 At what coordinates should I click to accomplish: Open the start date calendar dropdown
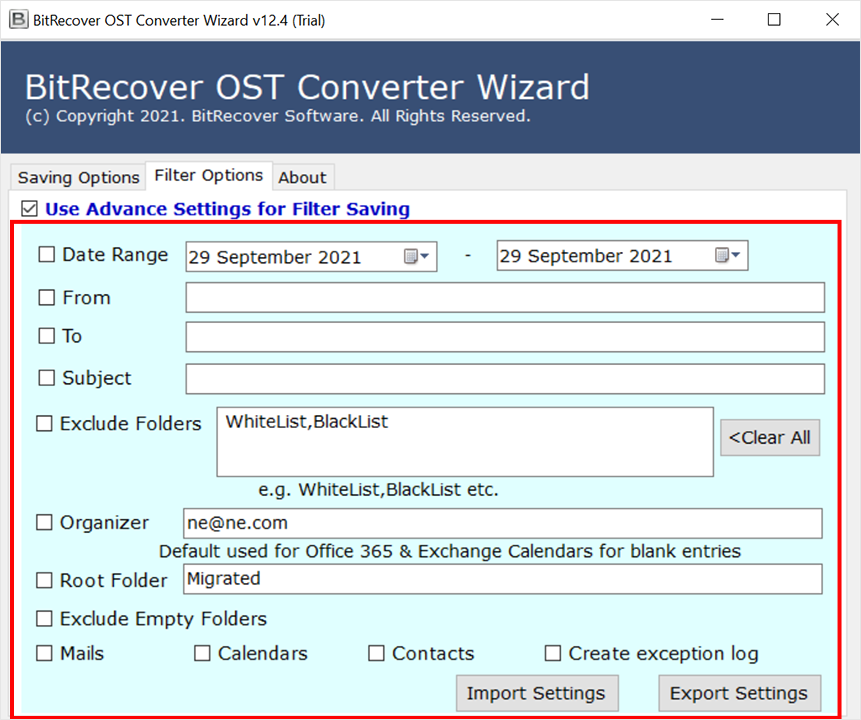pyautogui.click(x=425, y=256)
